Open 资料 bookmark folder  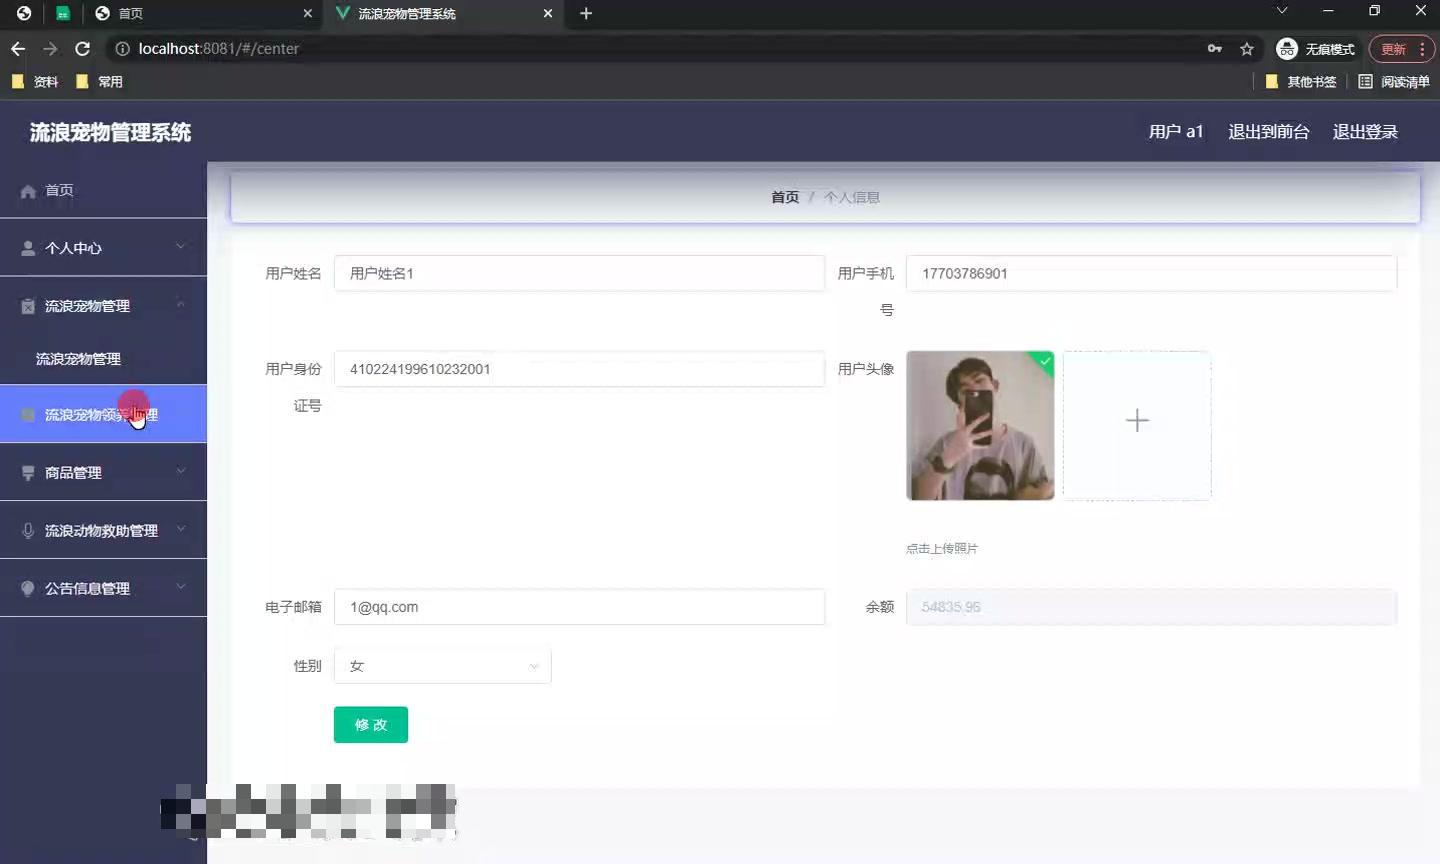coord(35,82)
